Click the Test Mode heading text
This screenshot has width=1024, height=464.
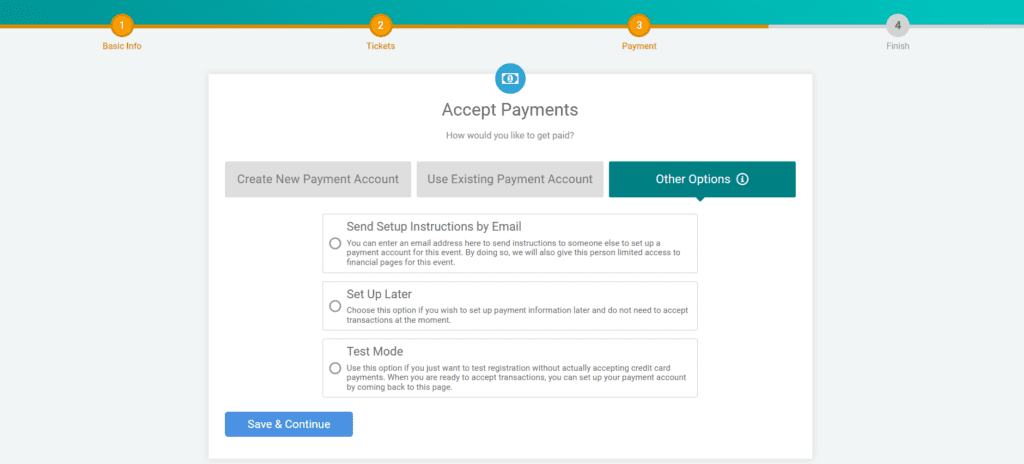375,352
